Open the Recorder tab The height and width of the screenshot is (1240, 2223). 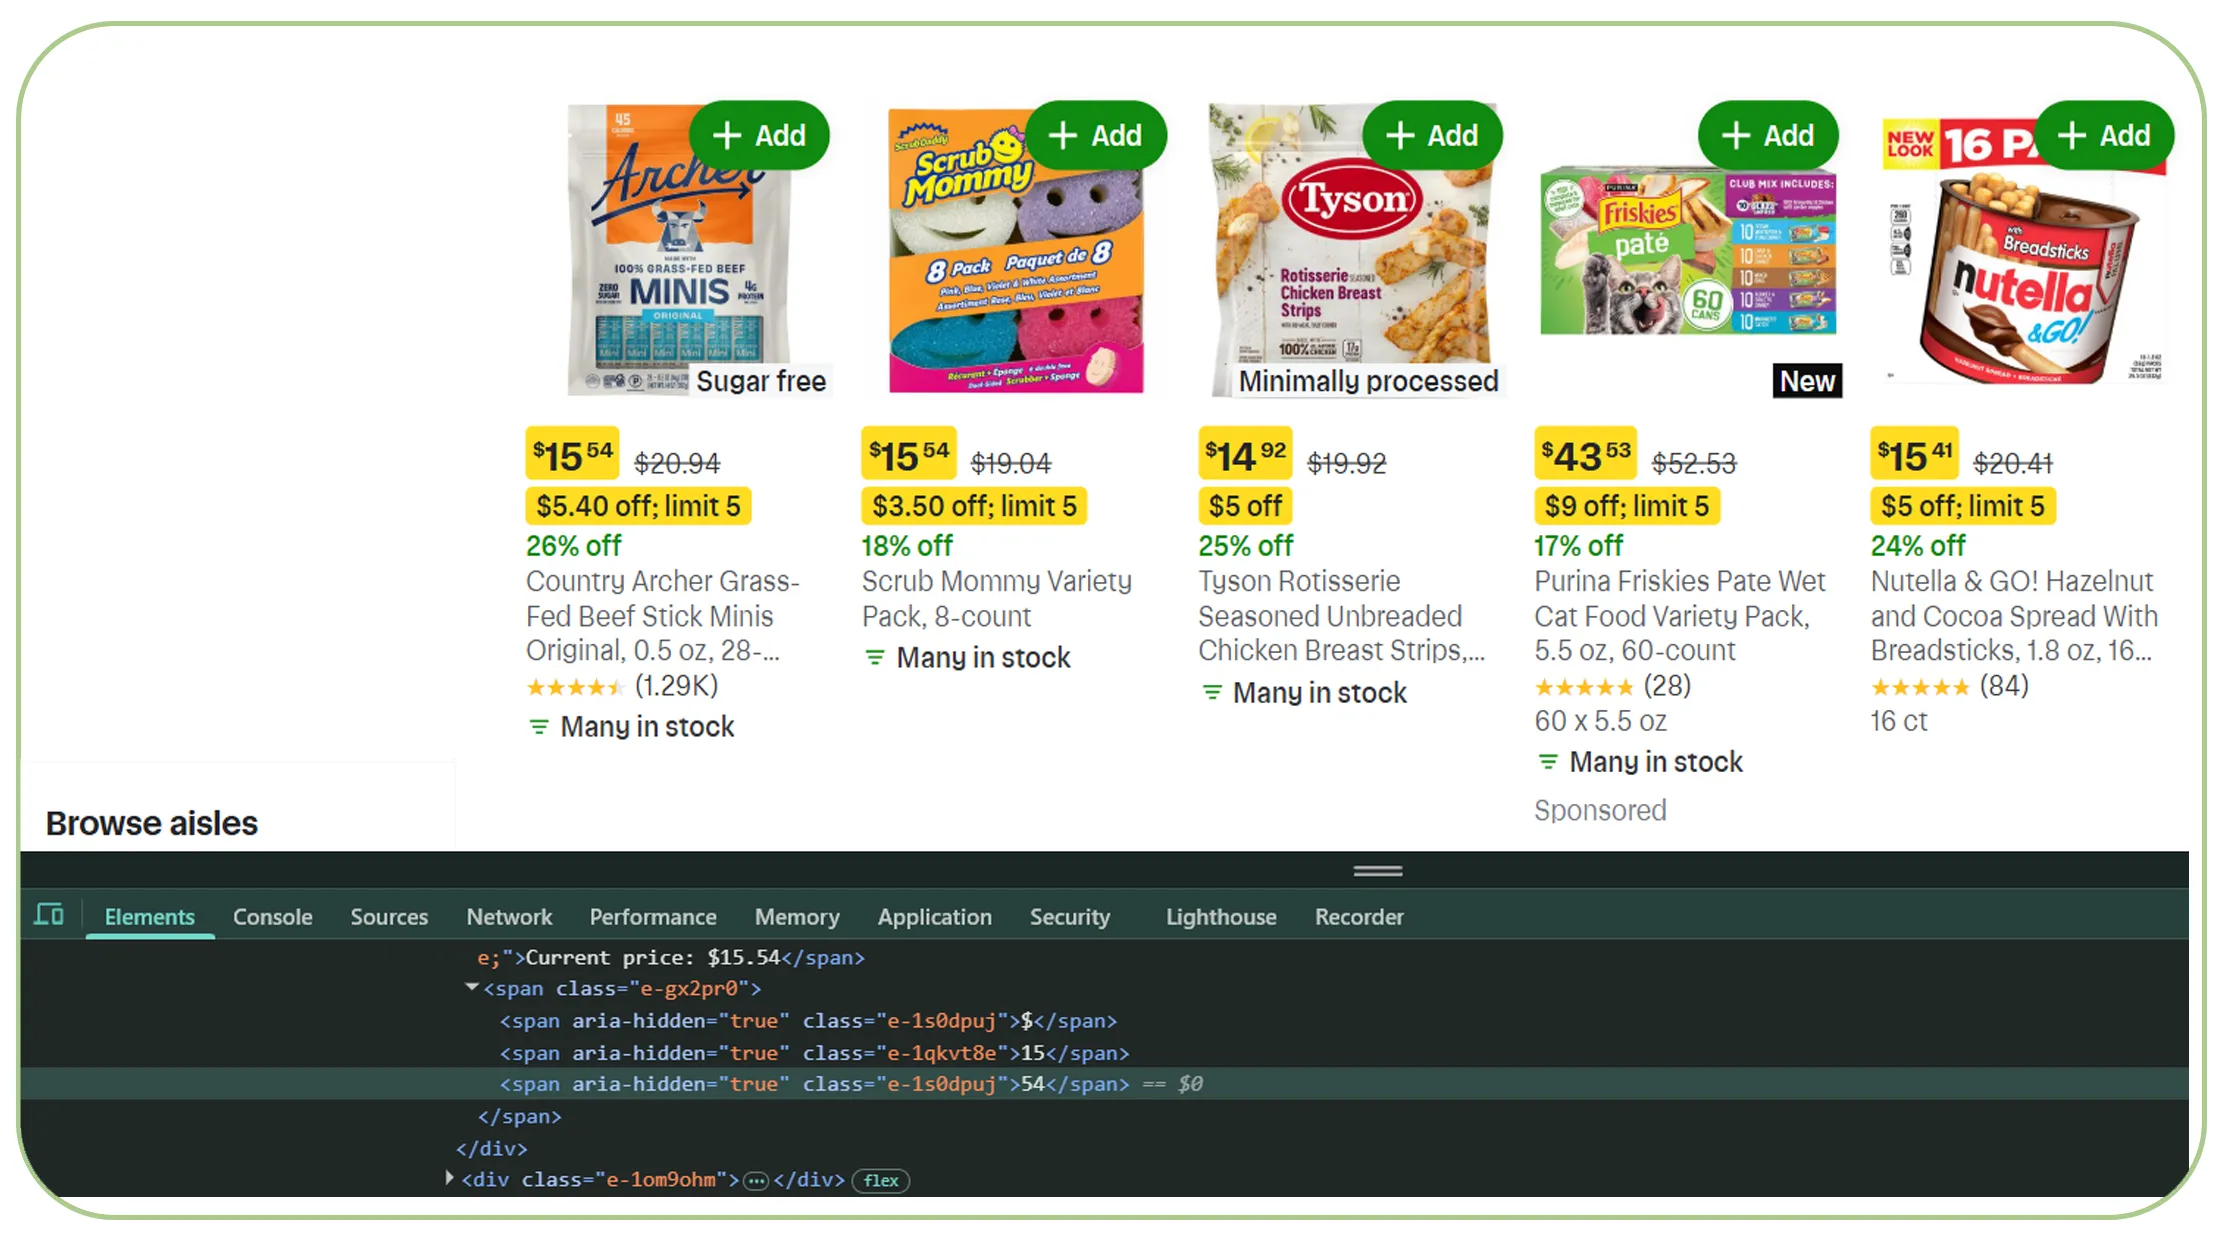tap(1359, 917)
